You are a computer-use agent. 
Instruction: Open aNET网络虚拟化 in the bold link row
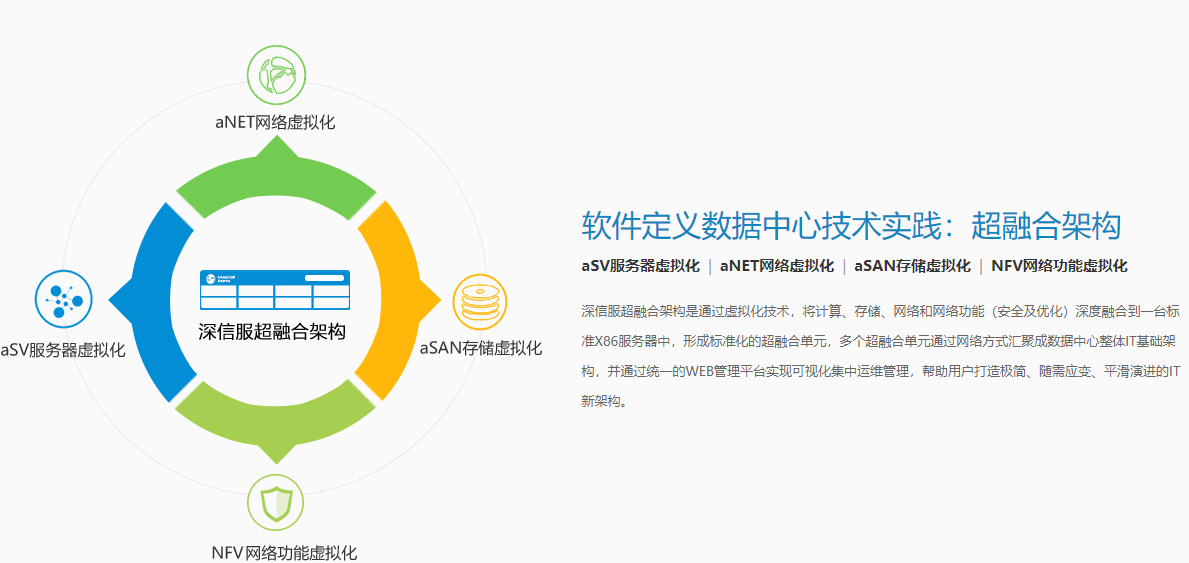click(x=777, y=266)
